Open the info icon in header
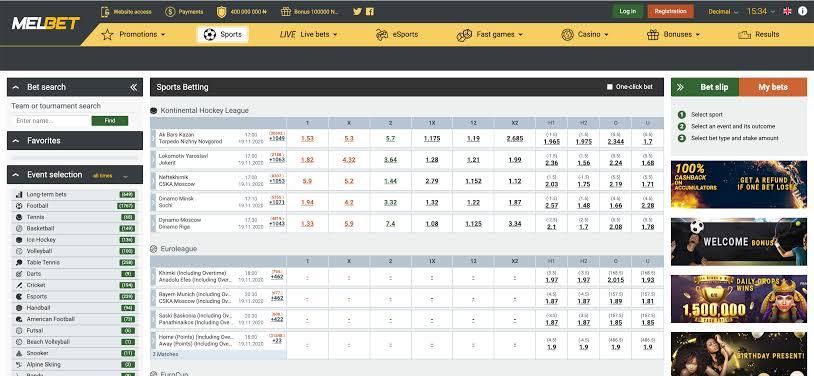The width and height of the screenshot is (814, 376). pos(803,11)
